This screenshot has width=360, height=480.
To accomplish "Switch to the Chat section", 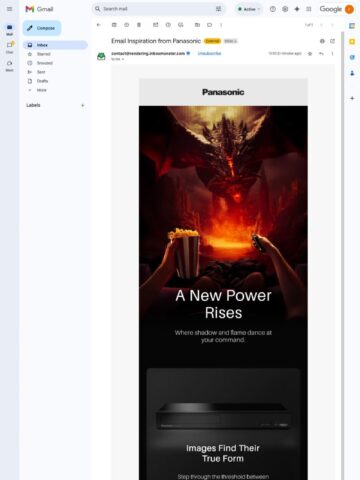I will tap(9, 47).
